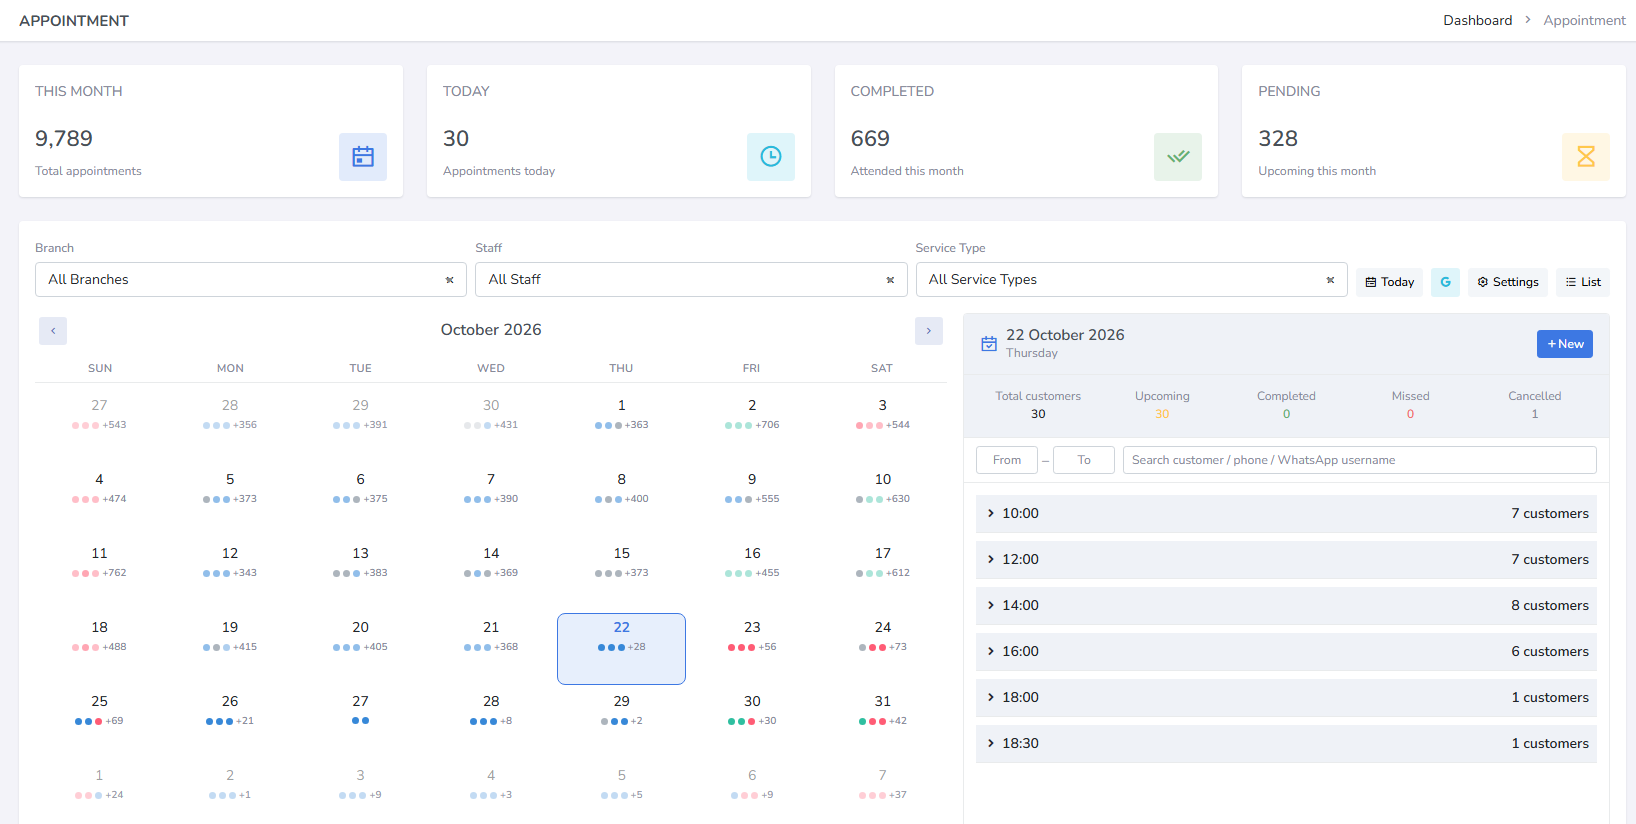Switch to List view
The image size is (1636, 824).
coord(1583,282)
